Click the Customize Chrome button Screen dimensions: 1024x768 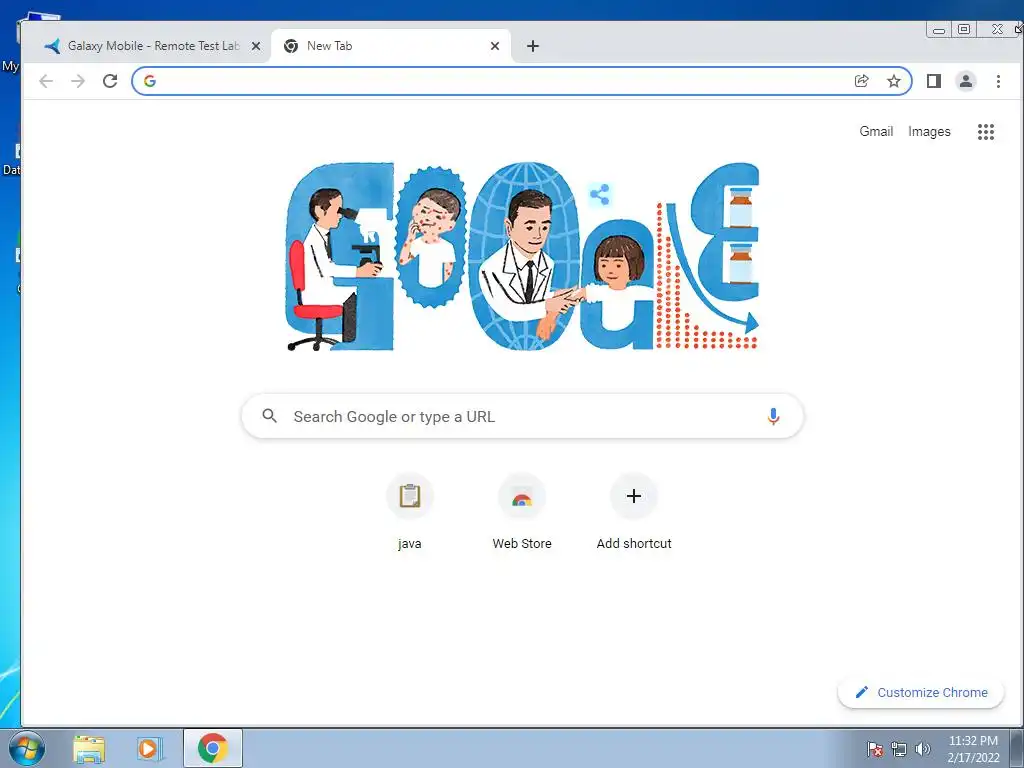(921, 692)
